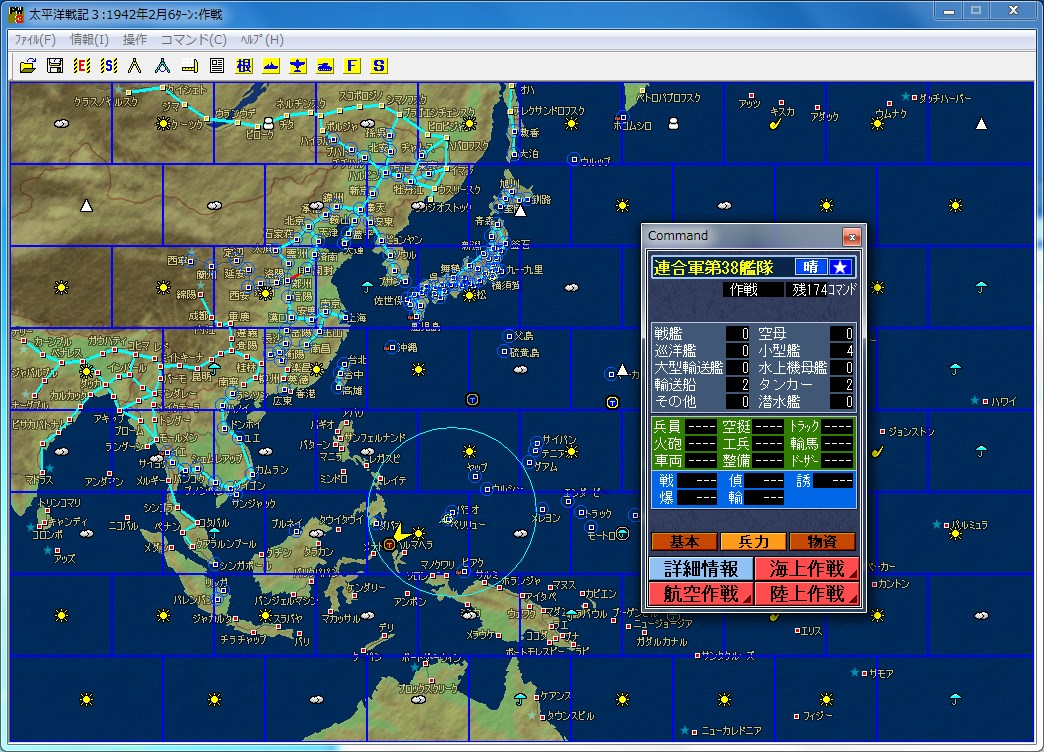Click the white star icon in Command panel
This screenshot has width=1044, height=752.
click(x=840, y=267)
